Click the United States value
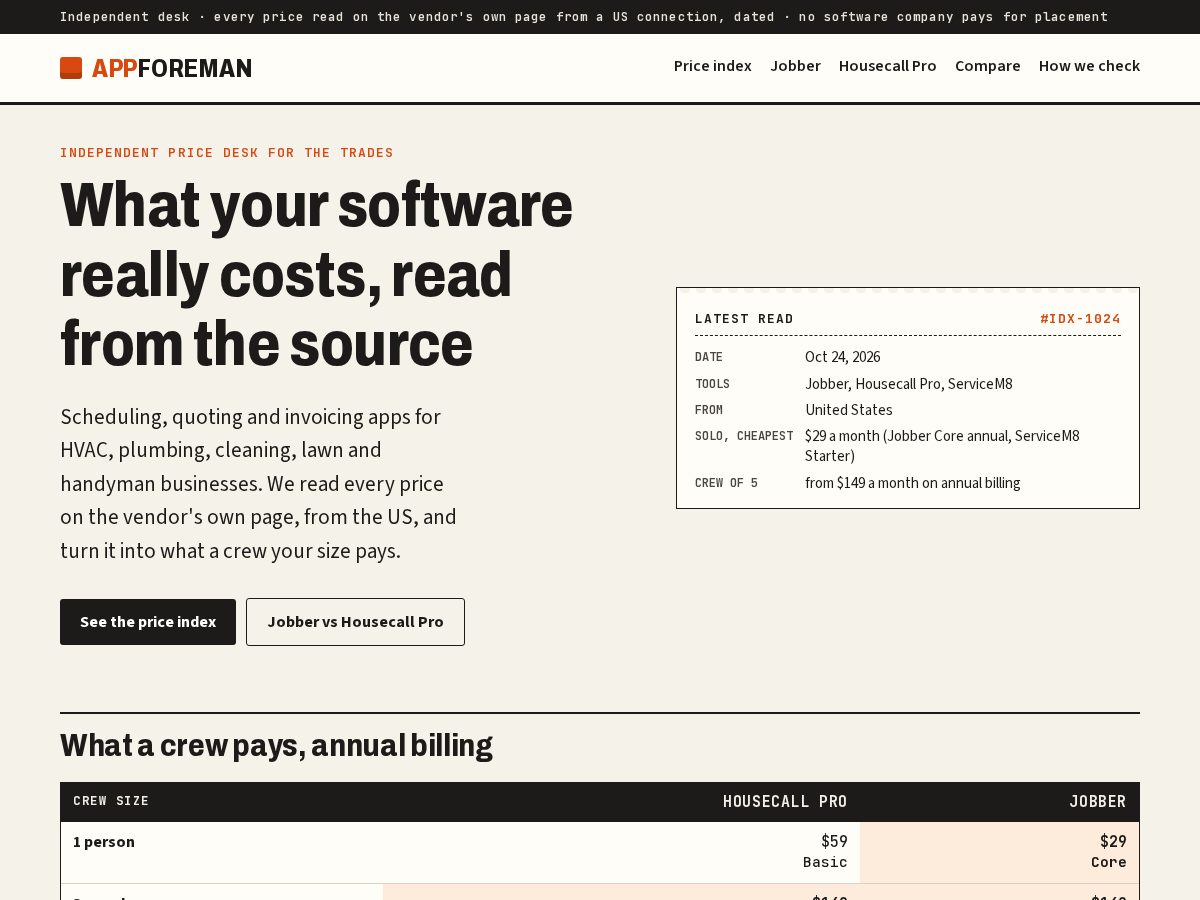The width and height of the screenshot is (1200, 900). pos(849,410)
